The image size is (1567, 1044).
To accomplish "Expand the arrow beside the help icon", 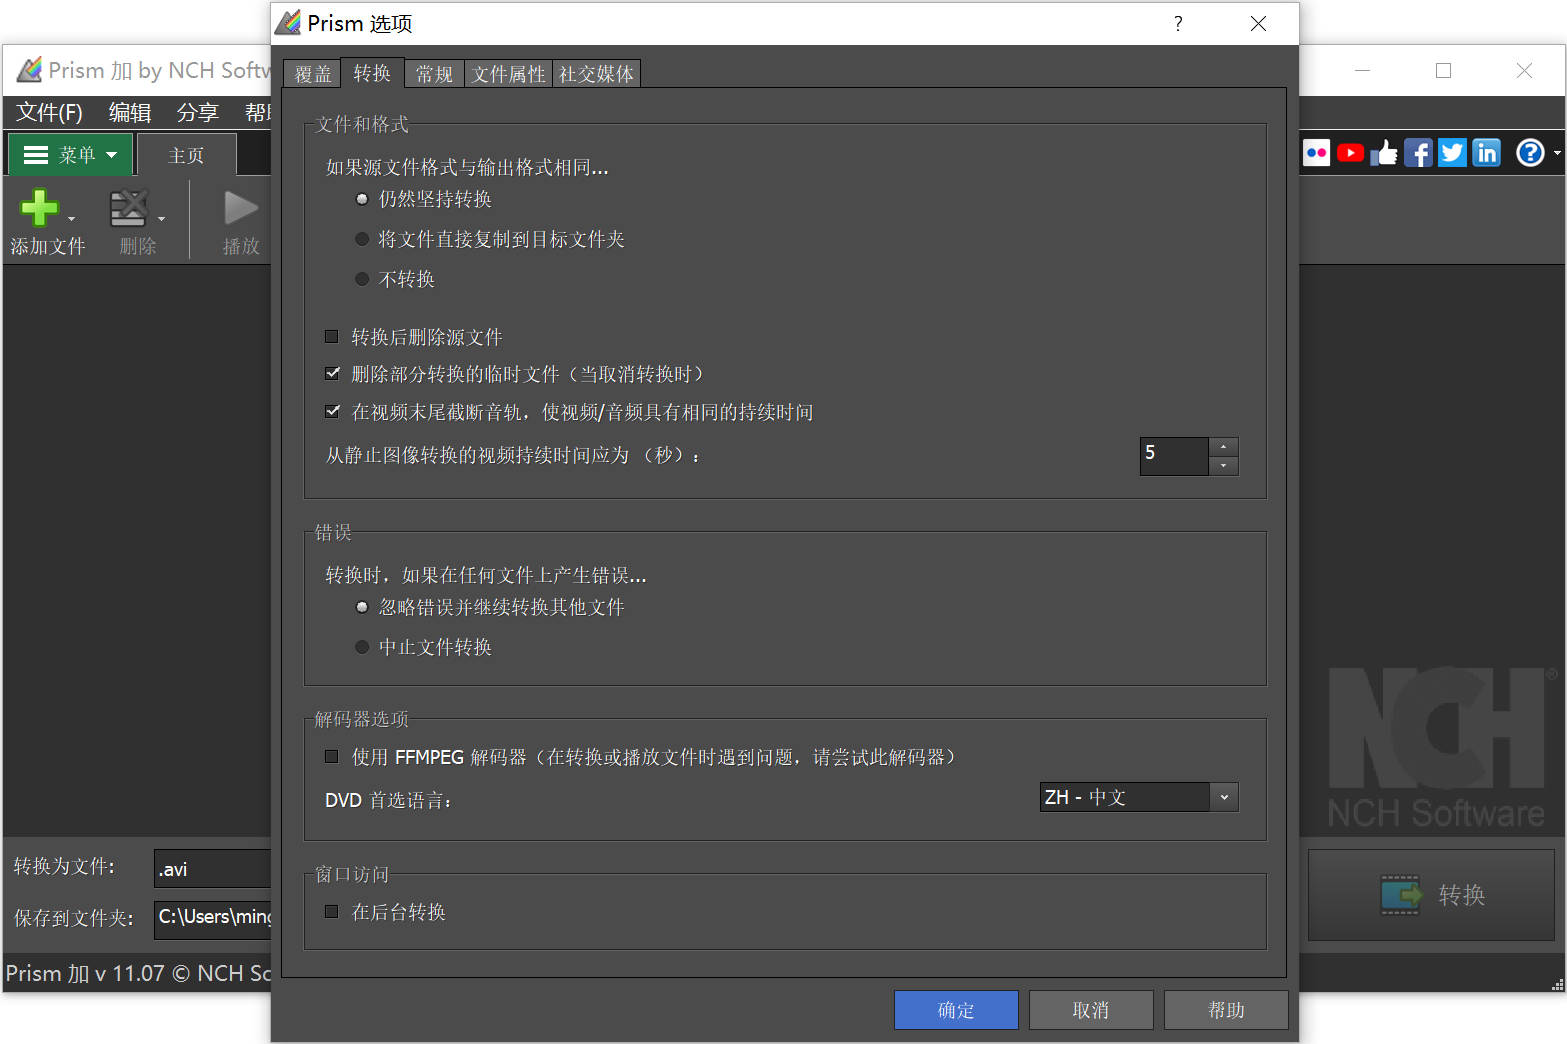I will pos(1557,153).
